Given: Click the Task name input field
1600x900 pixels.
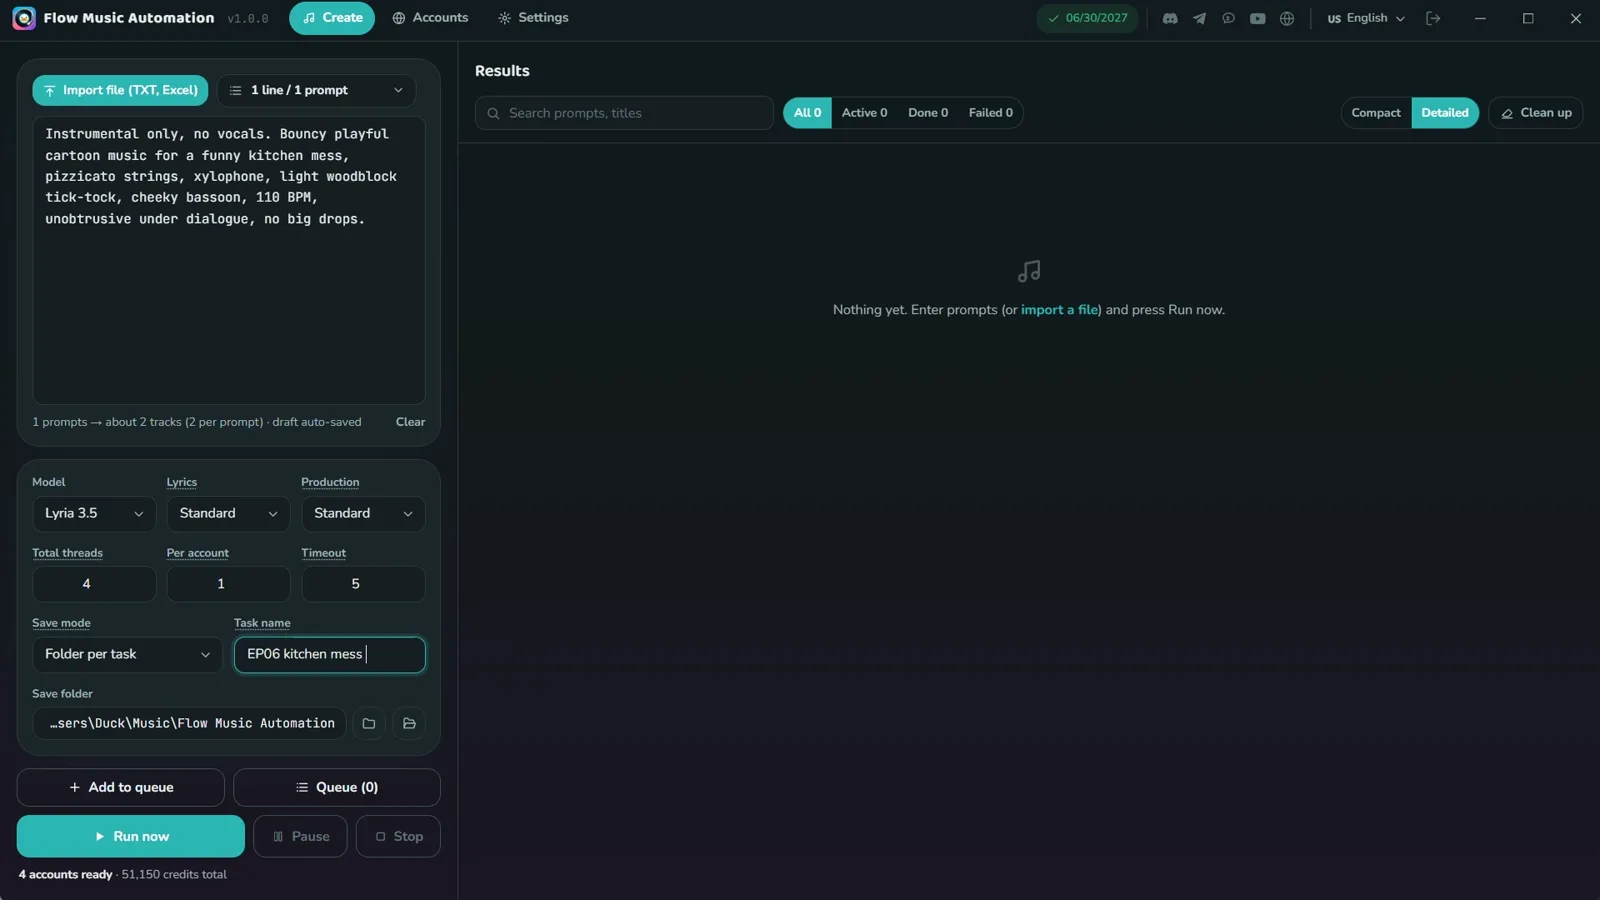Looking at the screenshot, I should pyautogui.click(x=329, y=655).
